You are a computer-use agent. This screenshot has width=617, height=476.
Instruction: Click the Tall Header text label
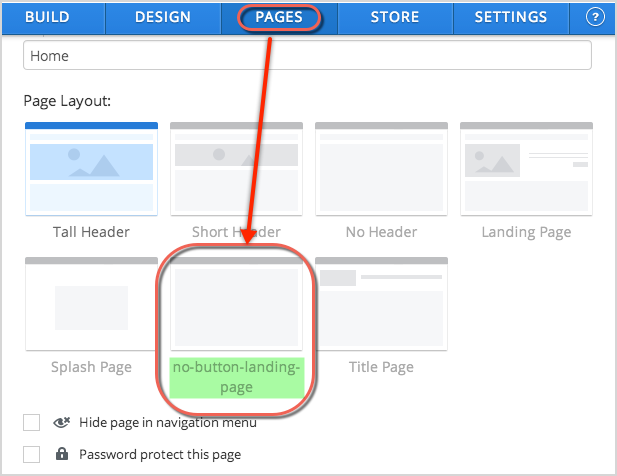(x=91, y=232)
